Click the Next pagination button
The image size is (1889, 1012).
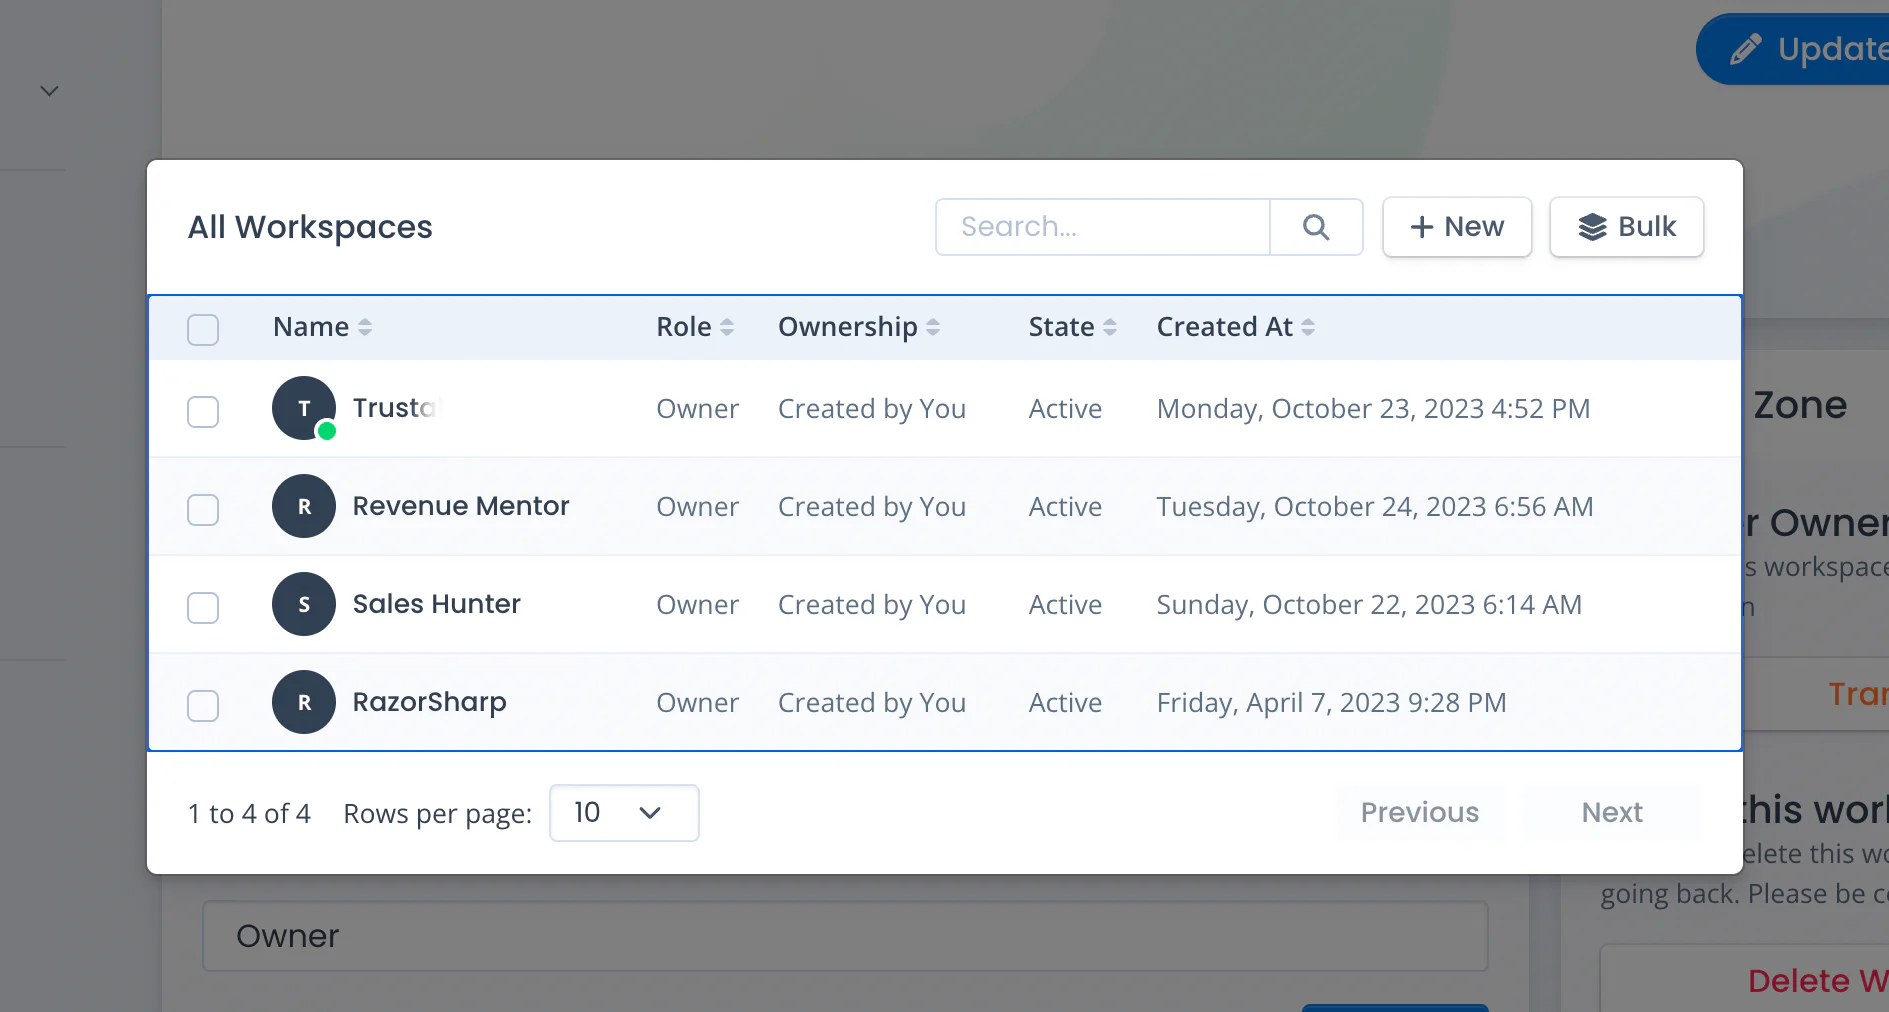point(1611,812)
